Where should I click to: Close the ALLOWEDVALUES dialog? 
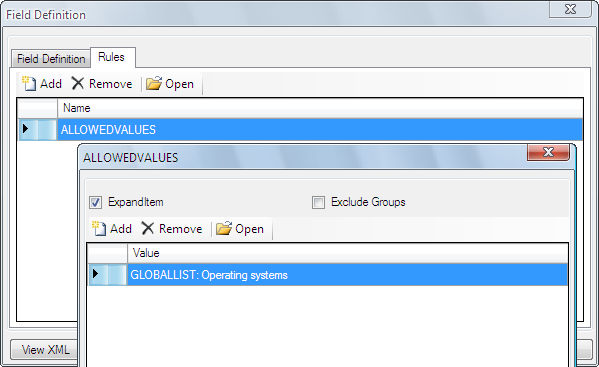548,152
